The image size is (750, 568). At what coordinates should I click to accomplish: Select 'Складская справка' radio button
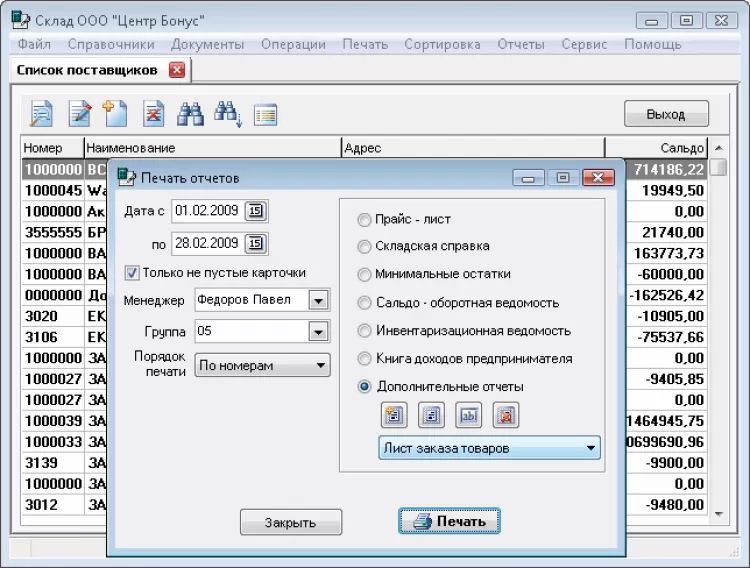click(364, 246)
